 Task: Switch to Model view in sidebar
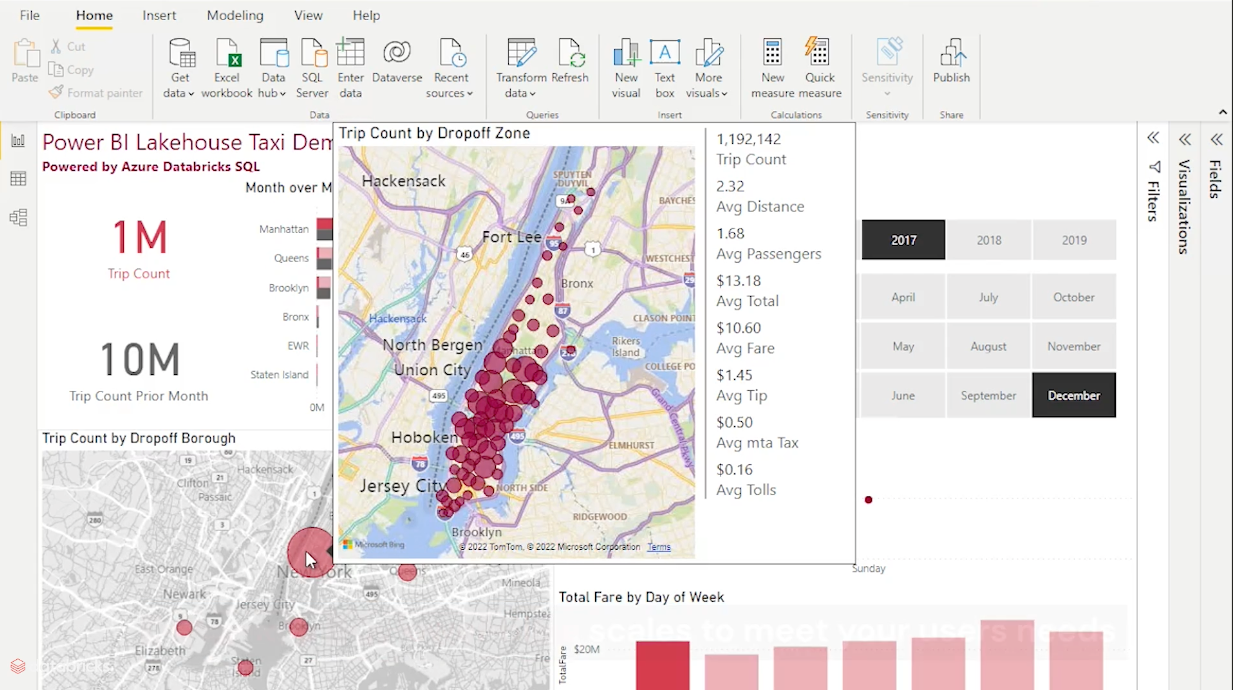(x=18, y=217)
